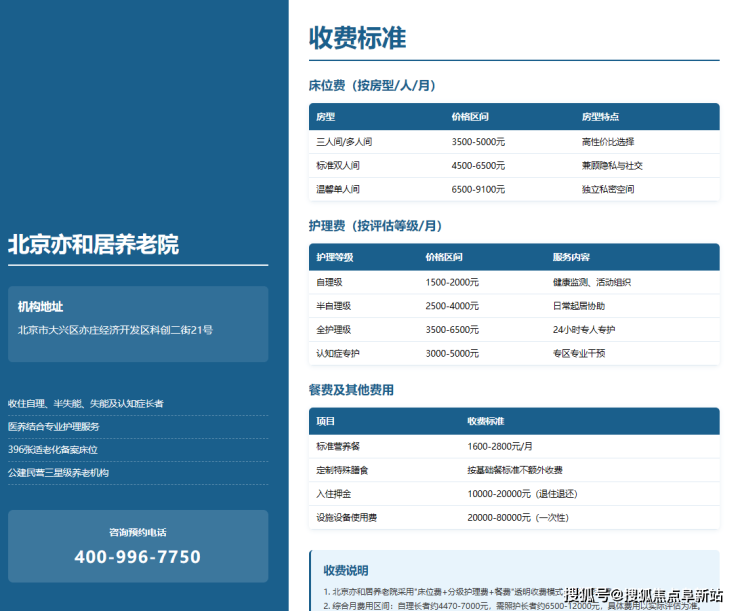Select the 设施设备使用费 row label
740x611 pixels.
pos(346,518)
